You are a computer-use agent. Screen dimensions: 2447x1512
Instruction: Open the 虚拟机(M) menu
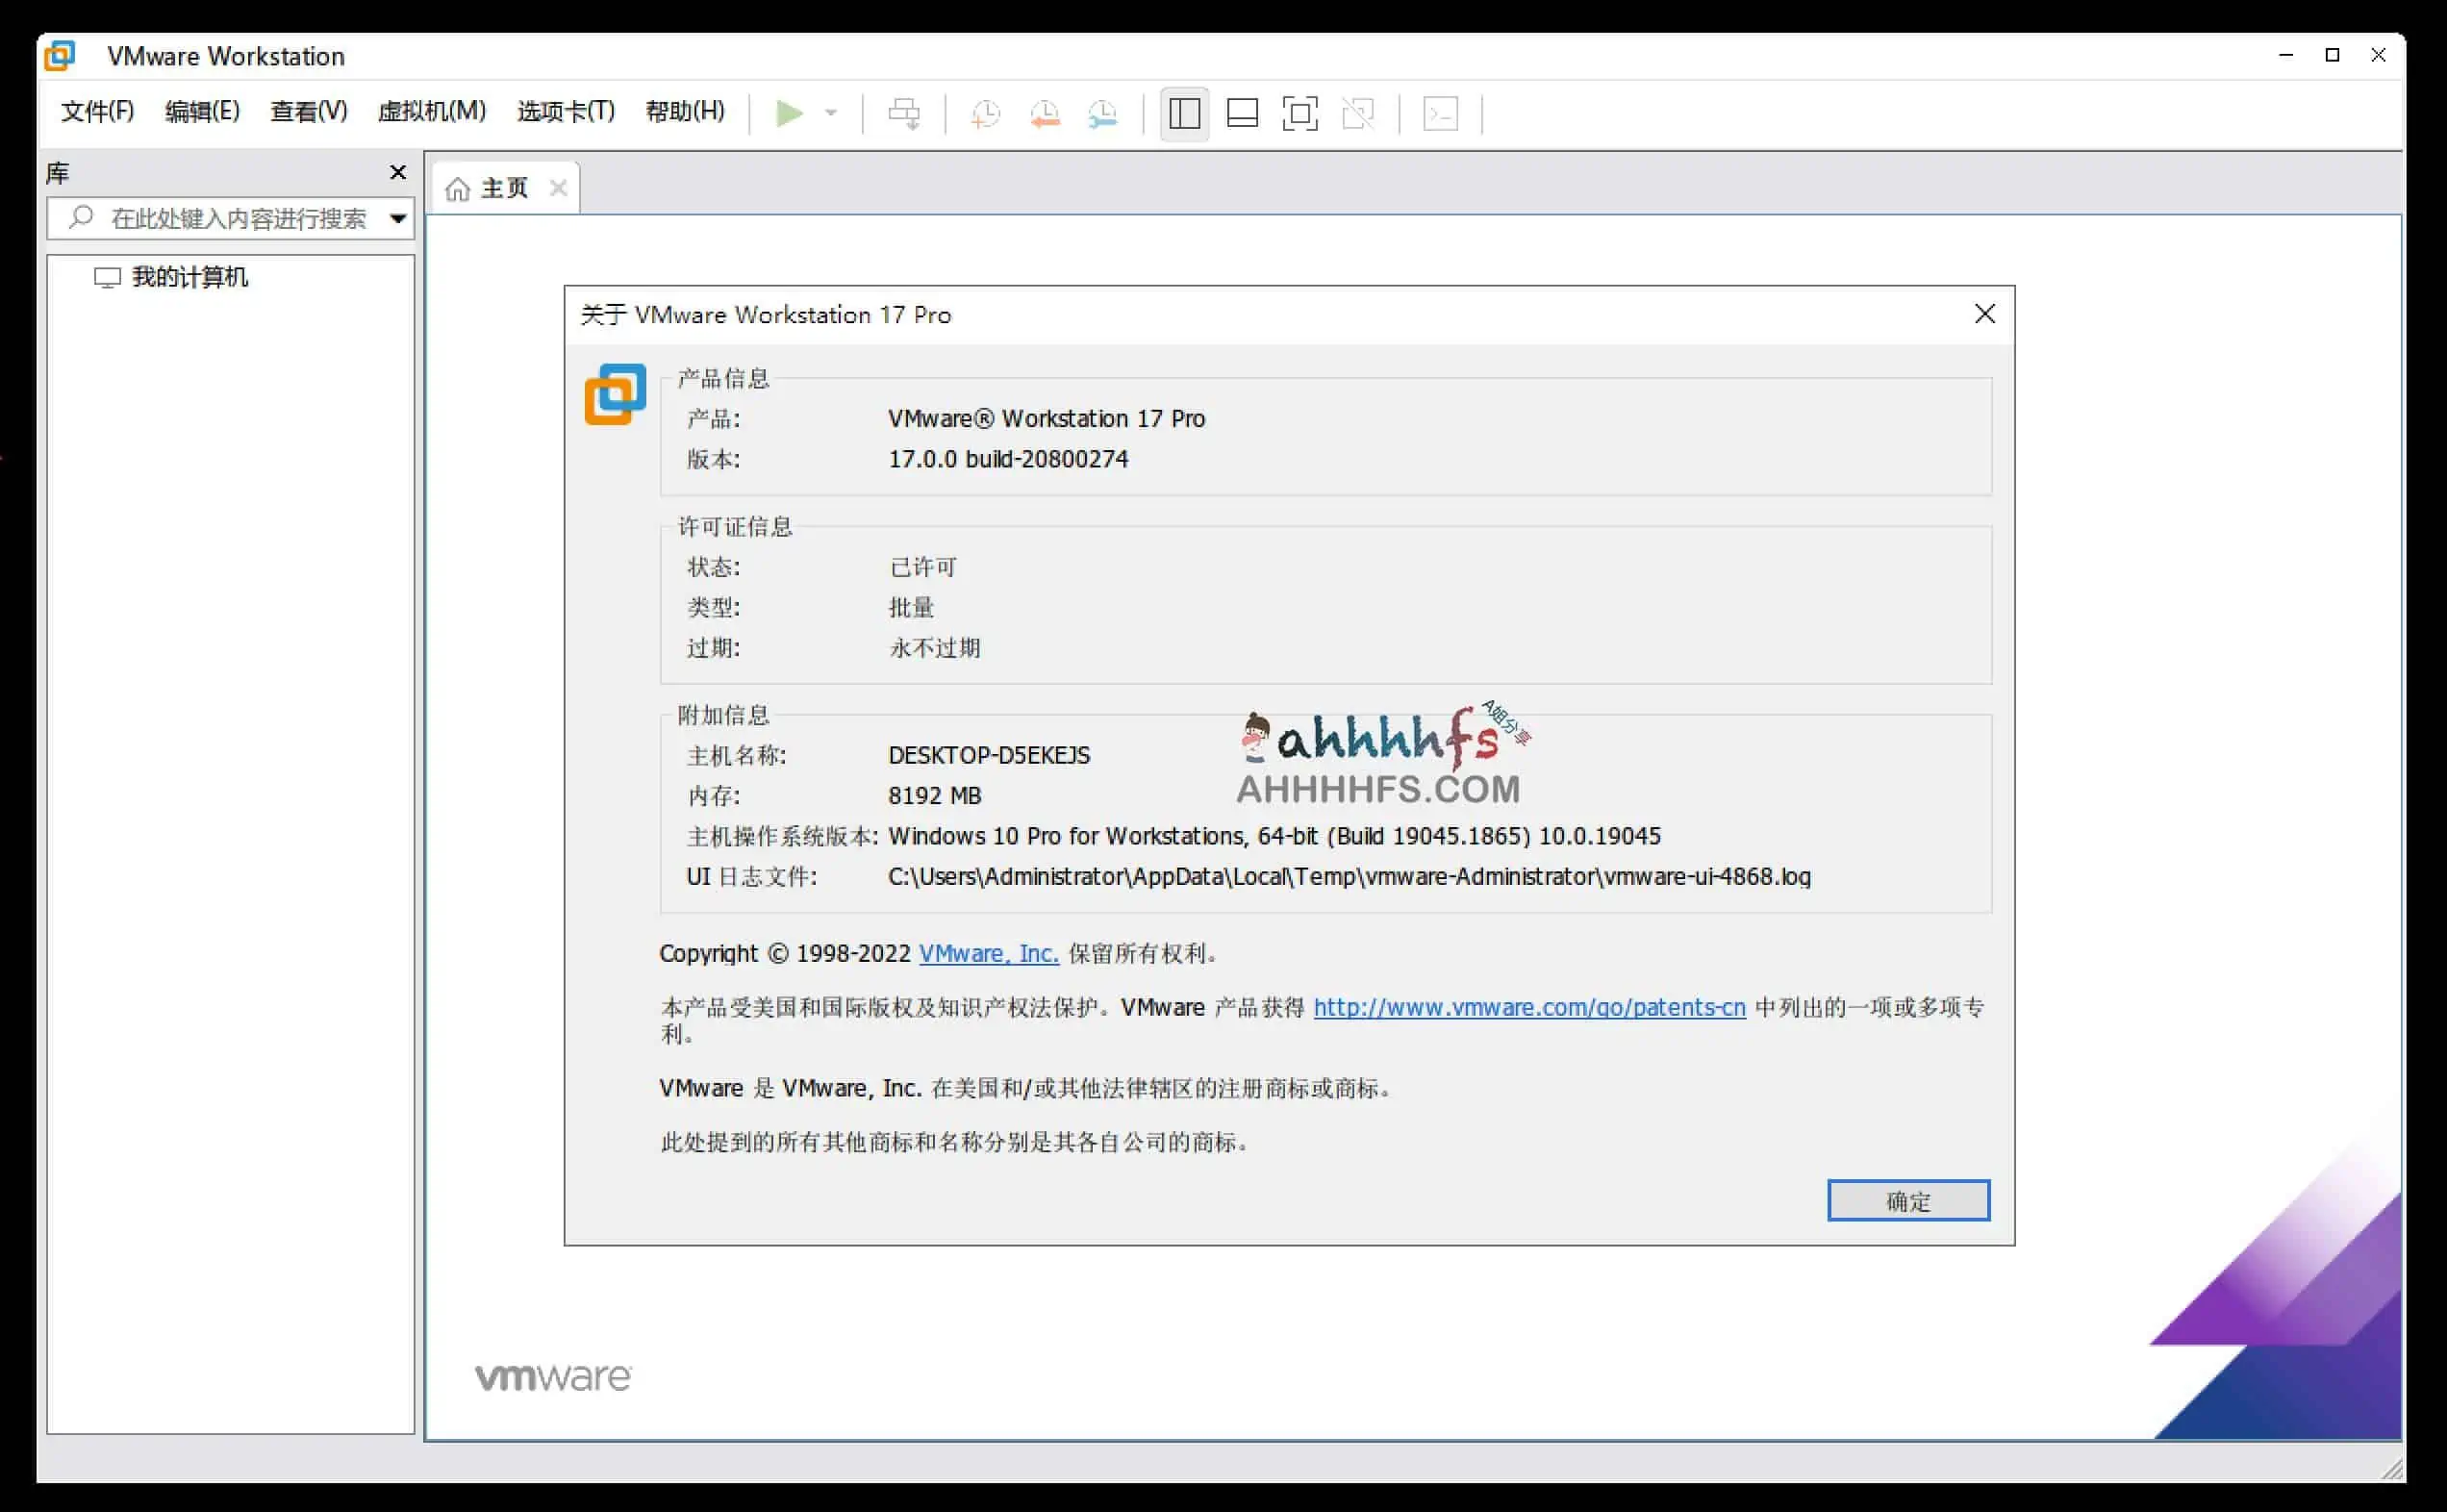(x=430, y=111)
